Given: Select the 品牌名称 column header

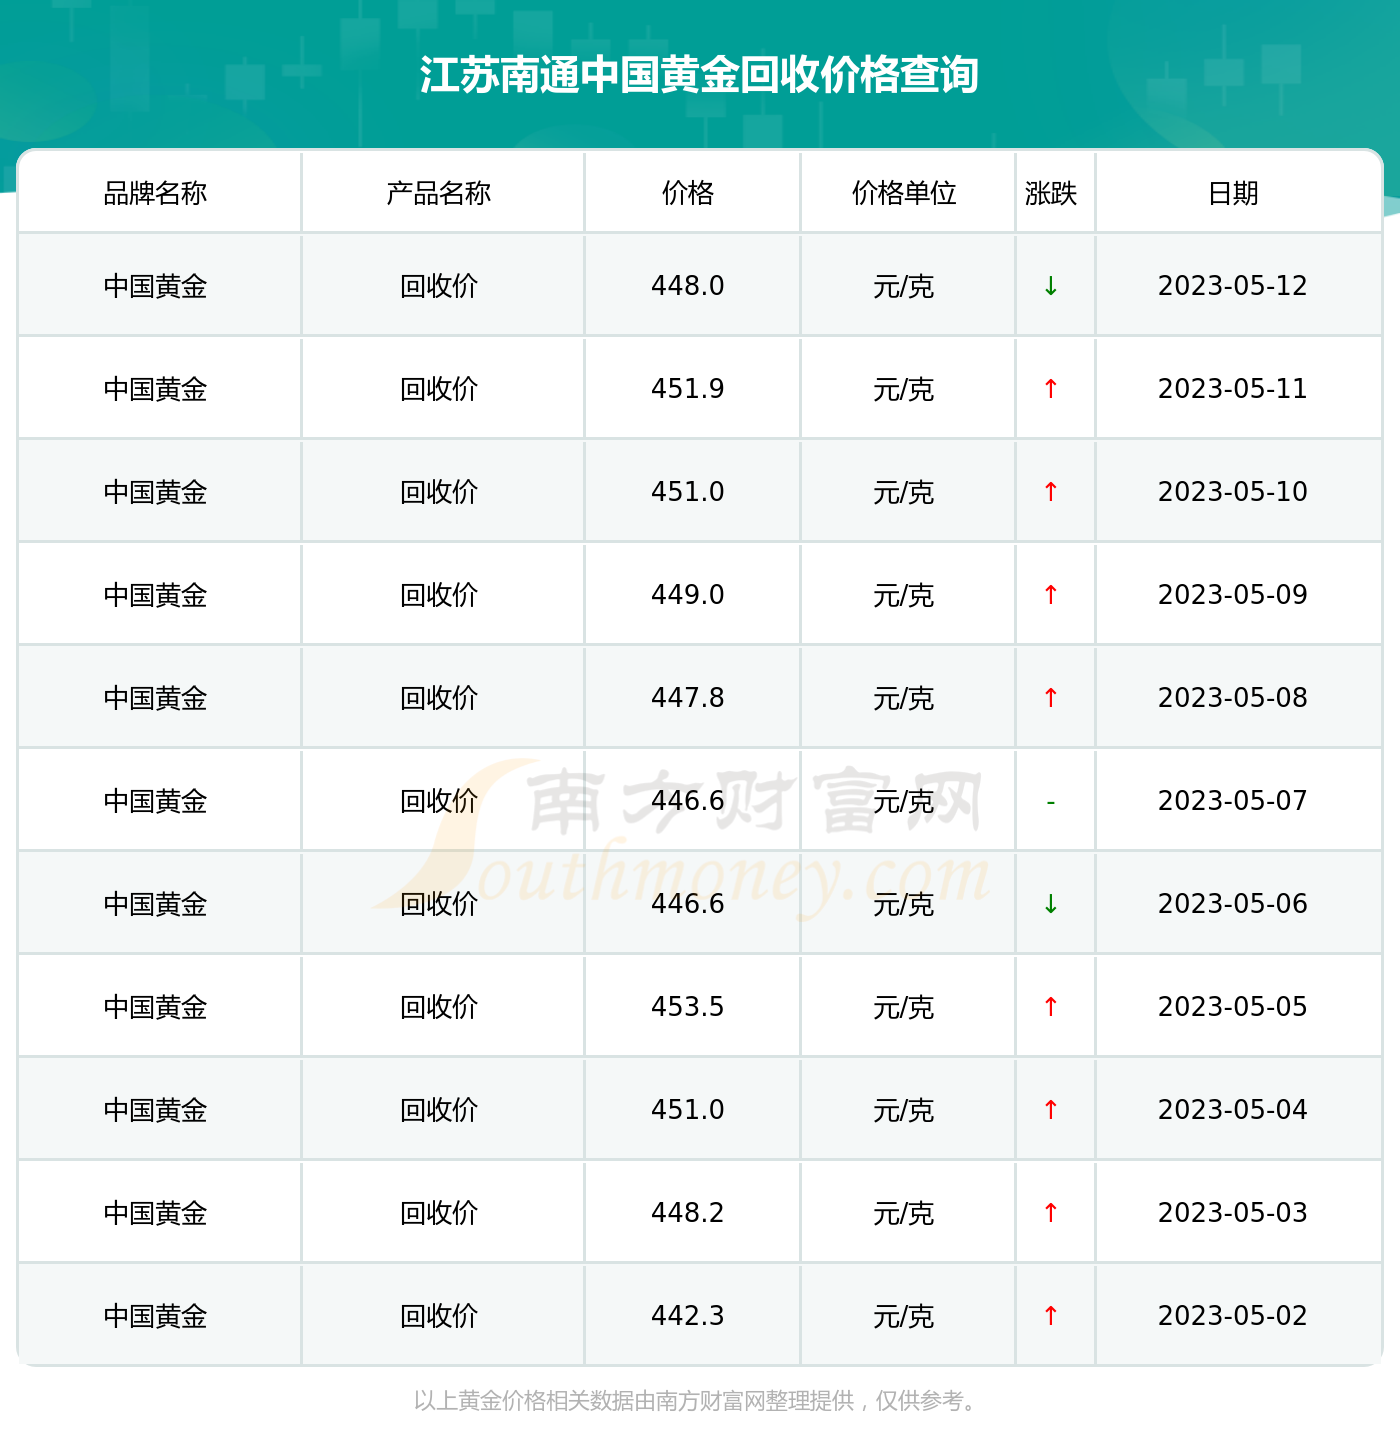Looking at the screenshot, I should pyautogui.click(x=155, y=193).
